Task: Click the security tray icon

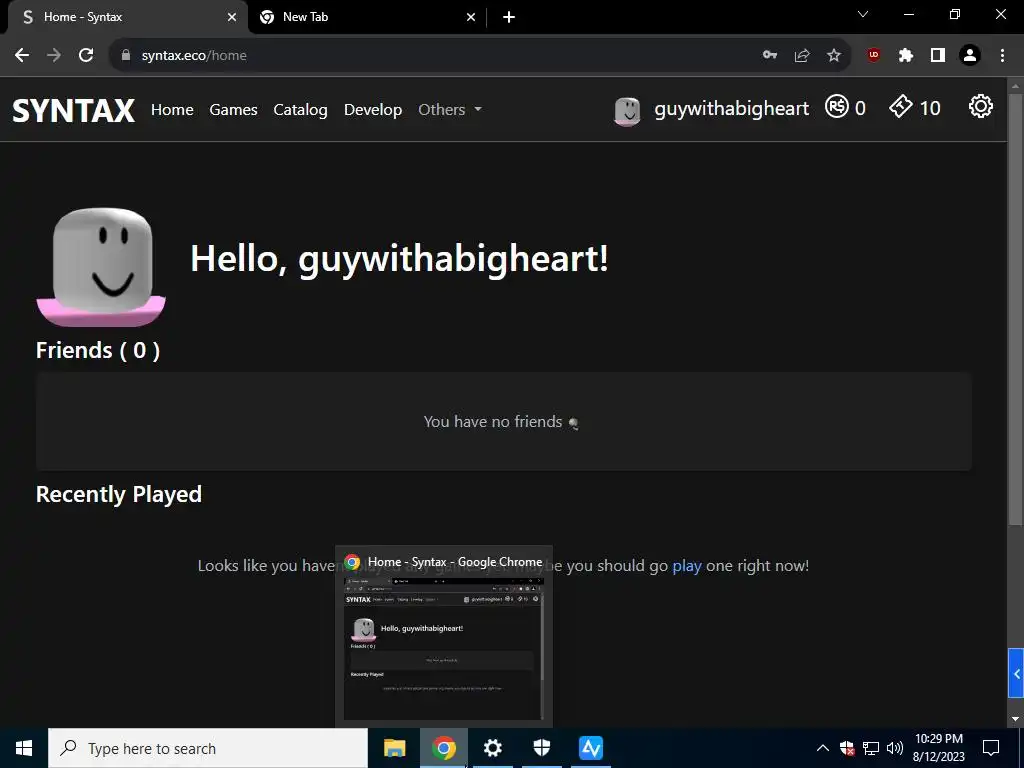Action: [847, 748]
